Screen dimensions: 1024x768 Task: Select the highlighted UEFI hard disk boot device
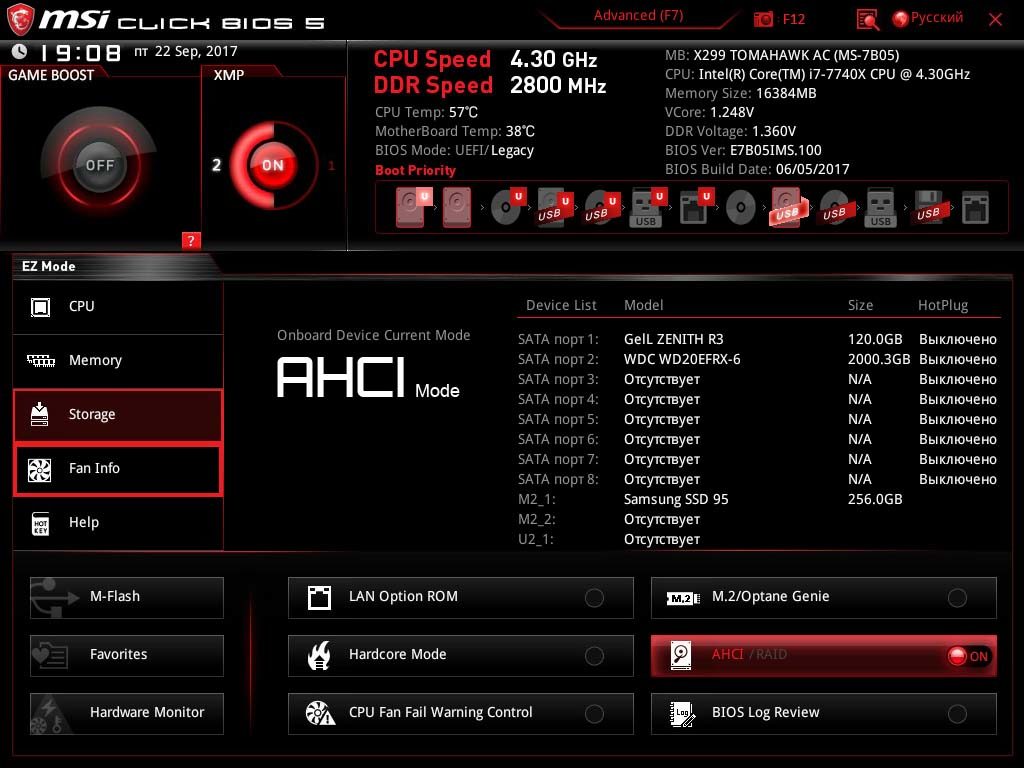413,207
